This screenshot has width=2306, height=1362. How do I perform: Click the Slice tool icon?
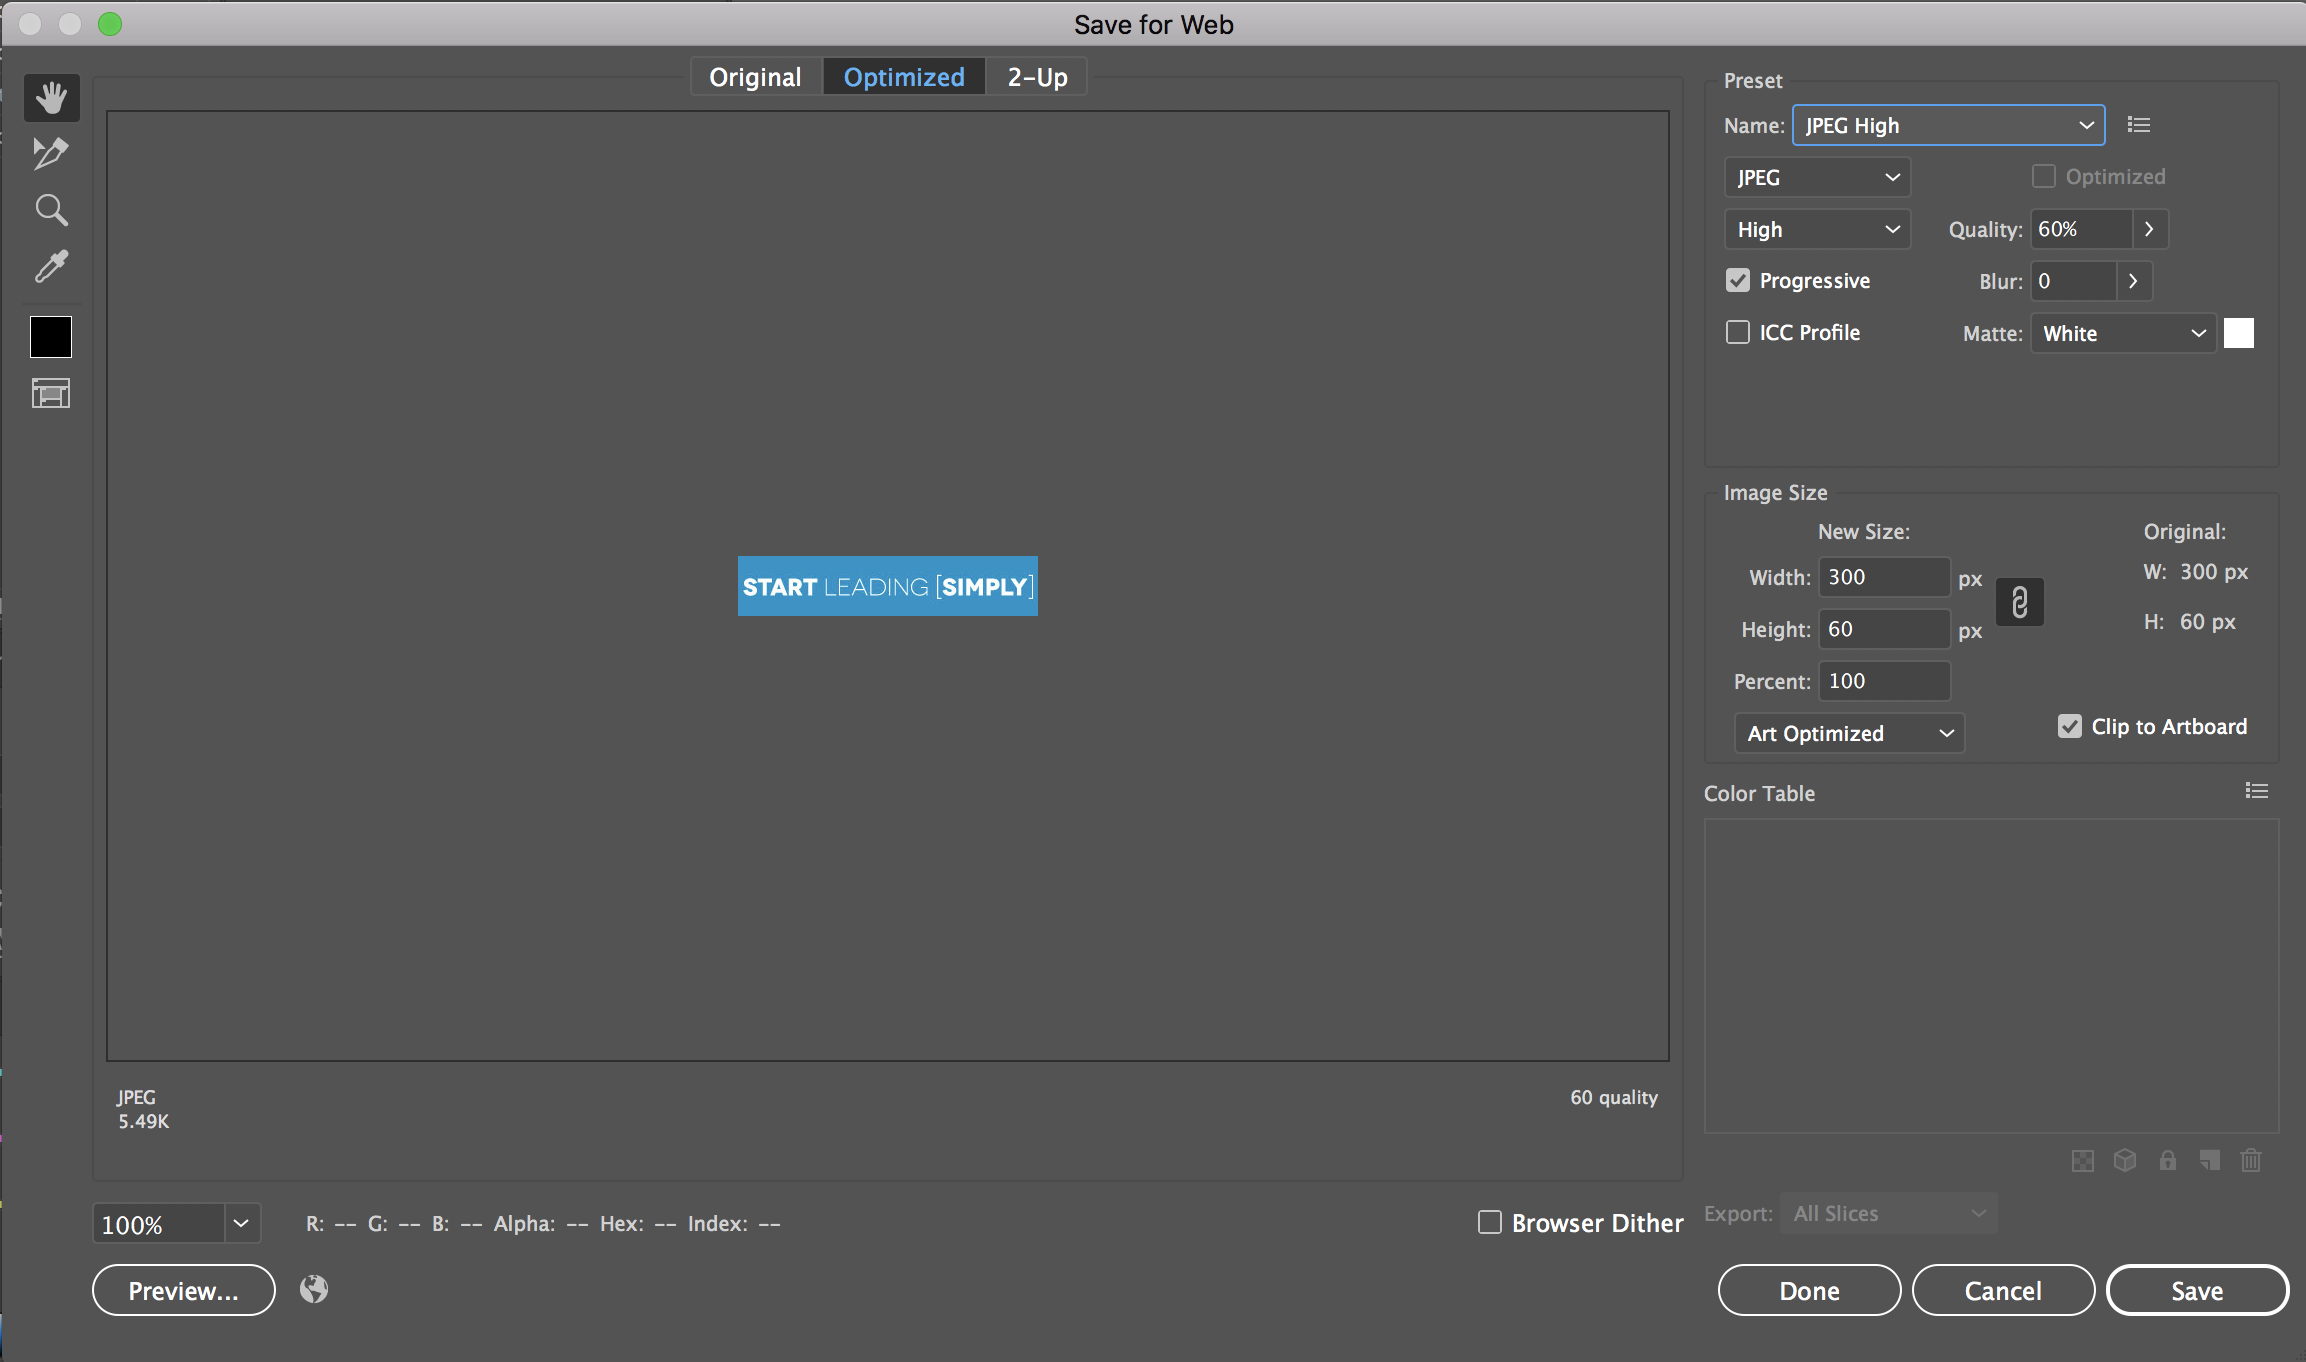(x=50, y=152)
